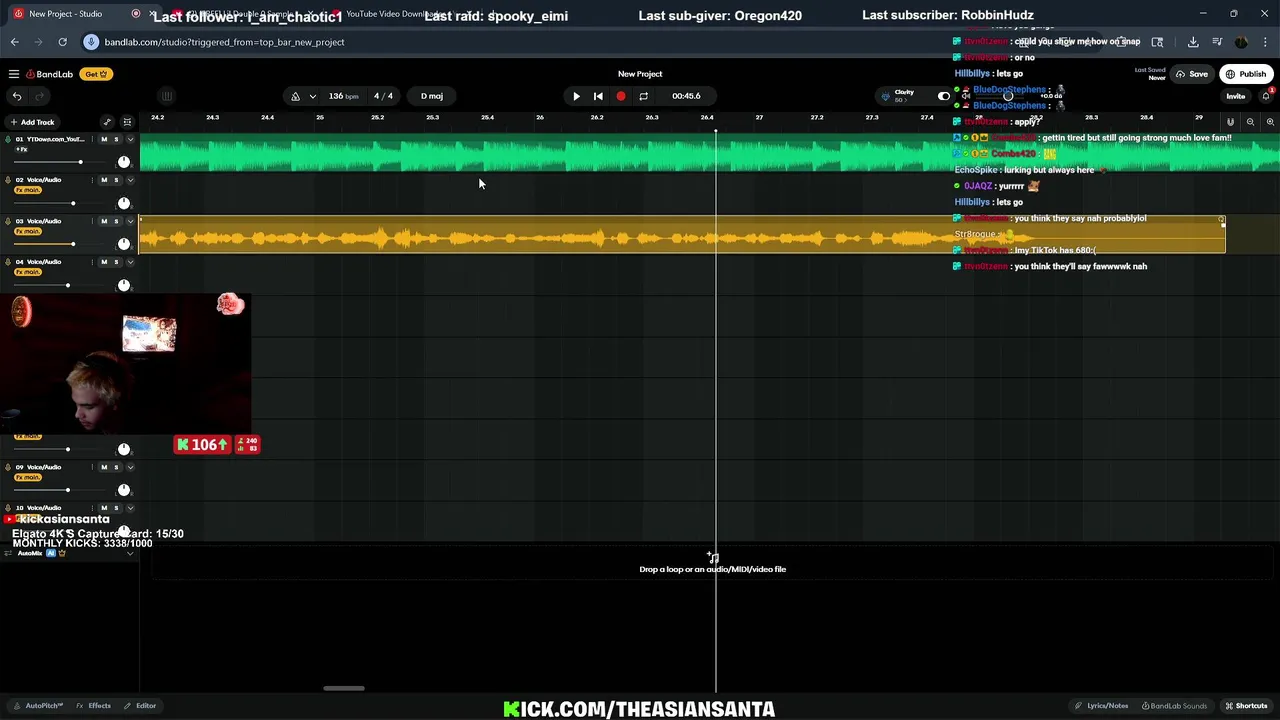Viewport: 1280px width, 720px height.
Task: Click the Get membership button
Action: [97, 74]
